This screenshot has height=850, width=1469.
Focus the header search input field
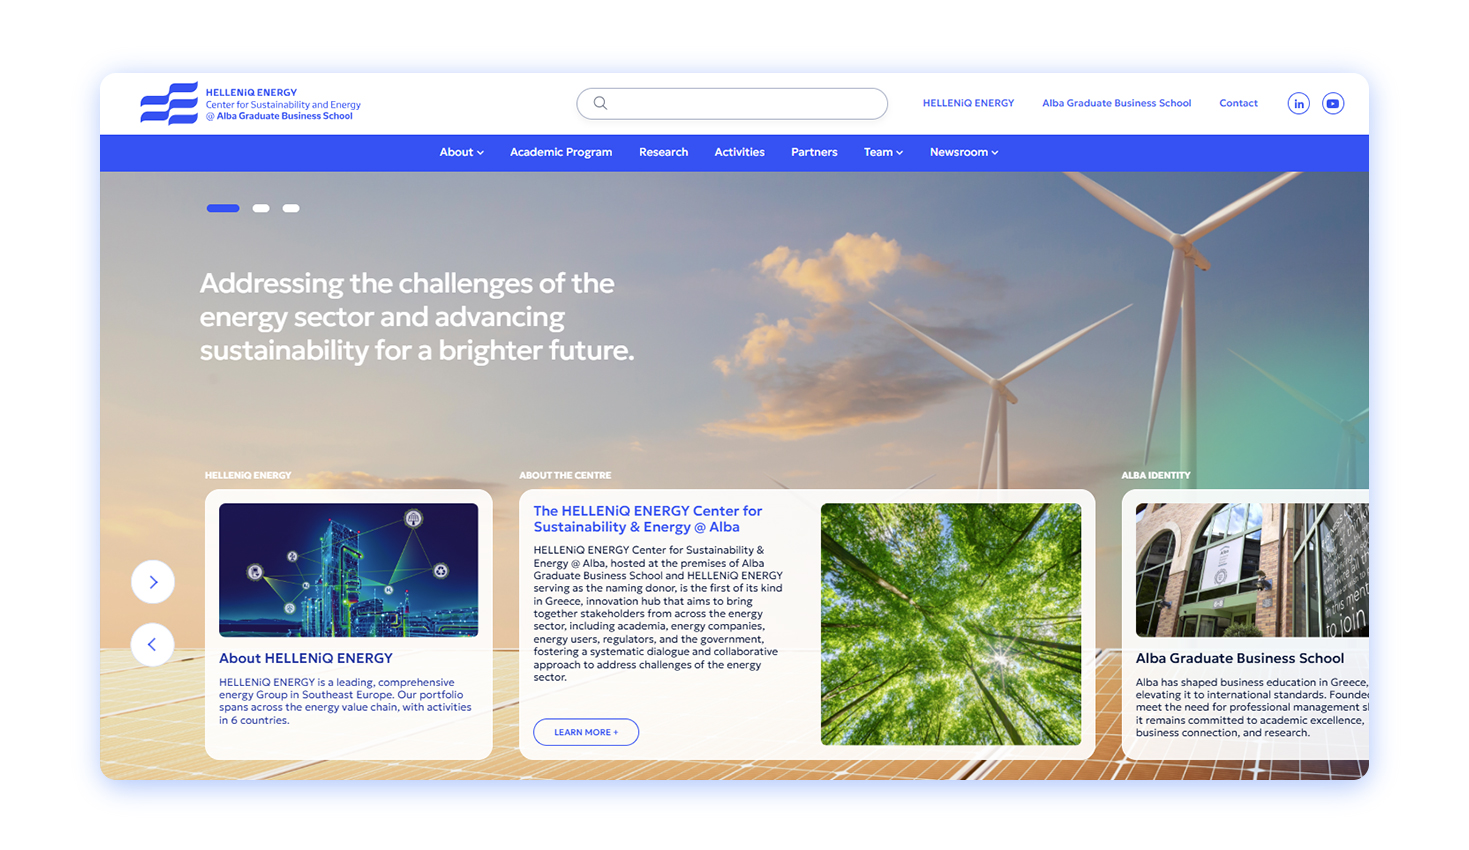tap(732, 103)
